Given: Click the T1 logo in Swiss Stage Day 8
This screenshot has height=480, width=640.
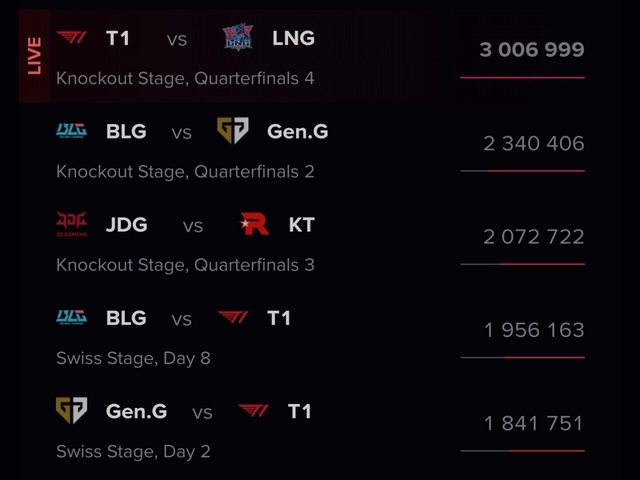Looking at the screenshot, I should [x=233, y=318].
